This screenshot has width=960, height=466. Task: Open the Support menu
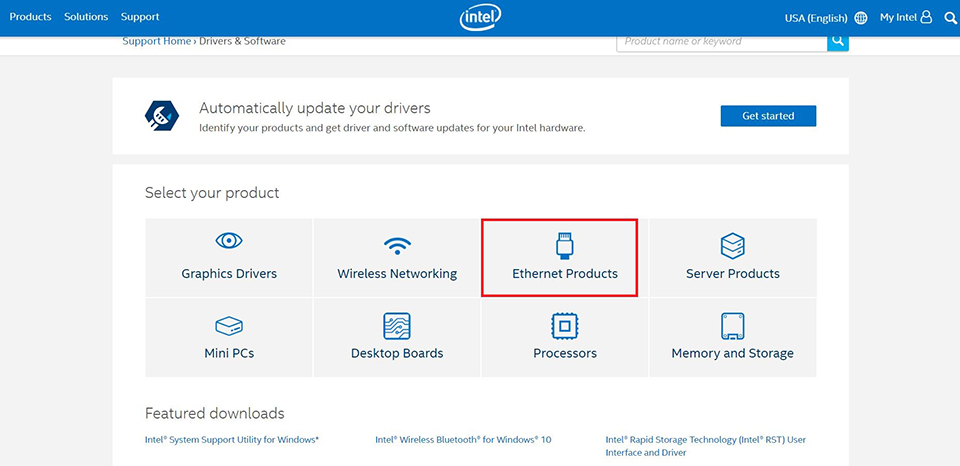click(140, 17)
